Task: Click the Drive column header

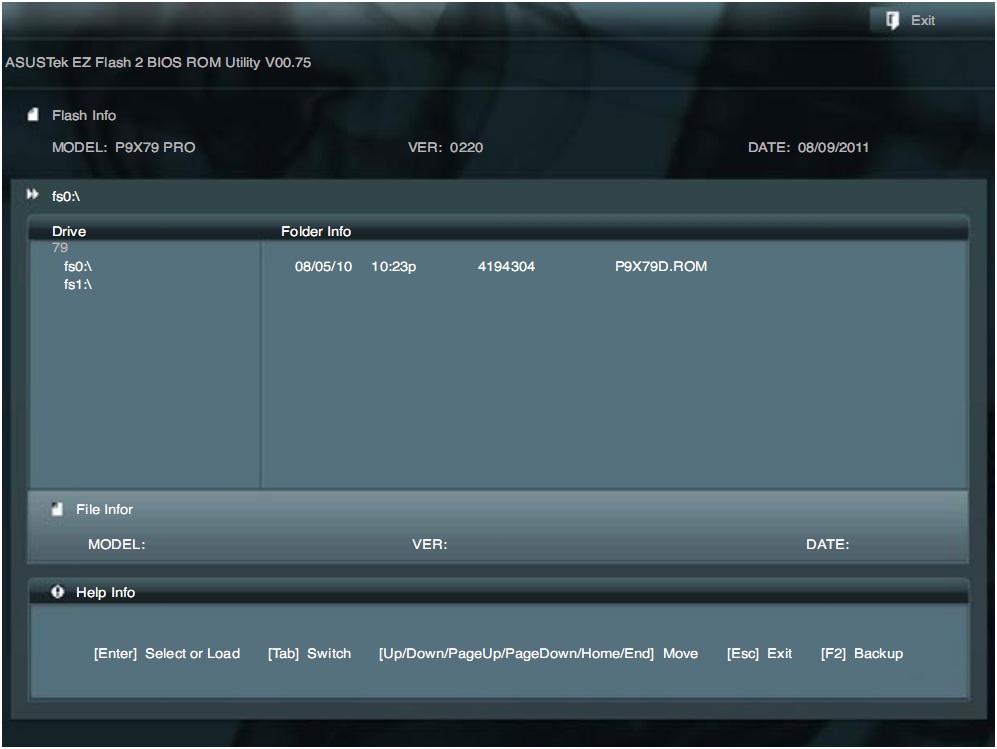Action: [69, 231]
